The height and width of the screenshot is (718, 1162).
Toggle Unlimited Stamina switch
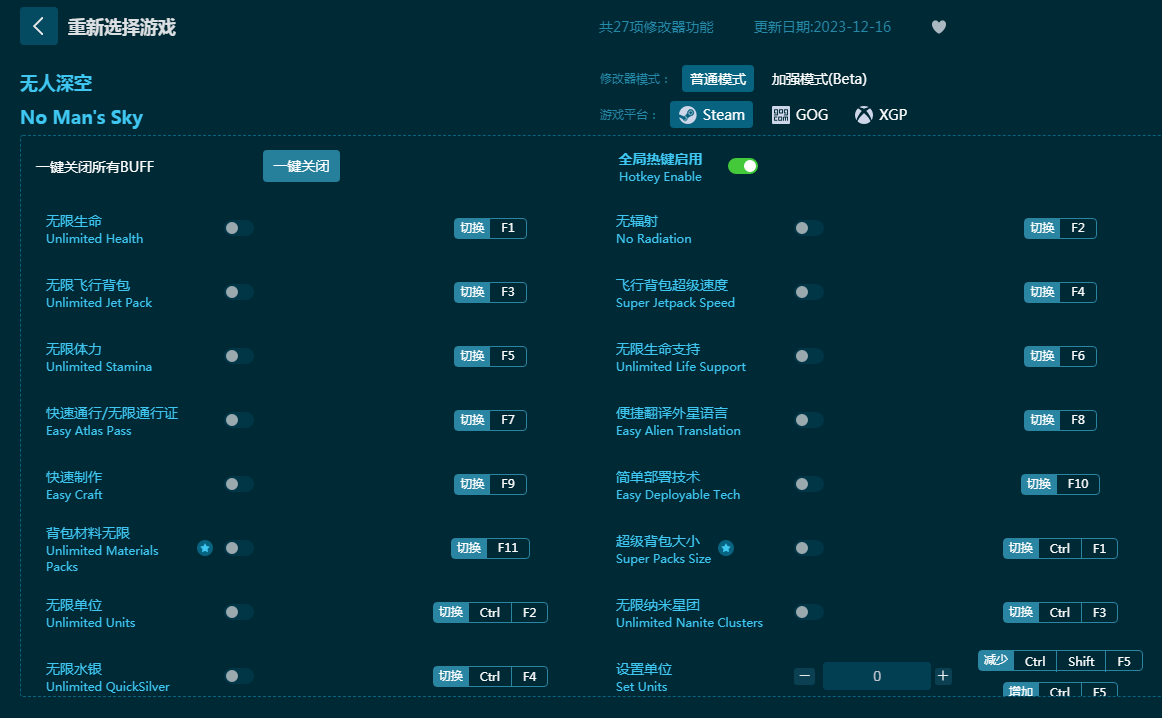tap(239, 356)
